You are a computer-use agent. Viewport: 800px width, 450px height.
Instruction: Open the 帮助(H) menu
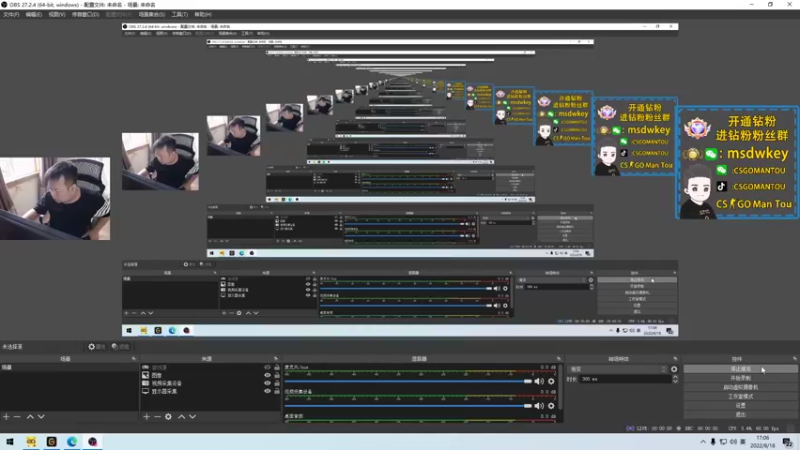point(203,14)
